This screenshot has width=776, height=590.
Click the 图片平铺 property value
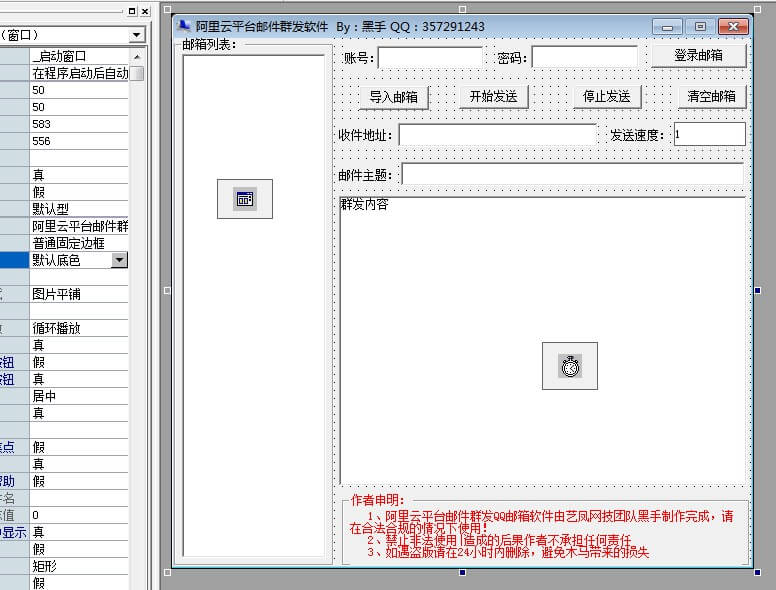click(79, 294)
